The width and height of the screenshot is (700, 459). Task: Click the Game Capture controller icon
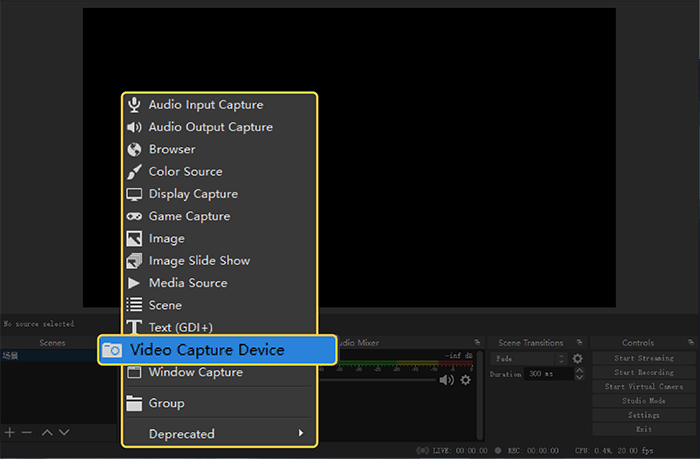(134, 216)
